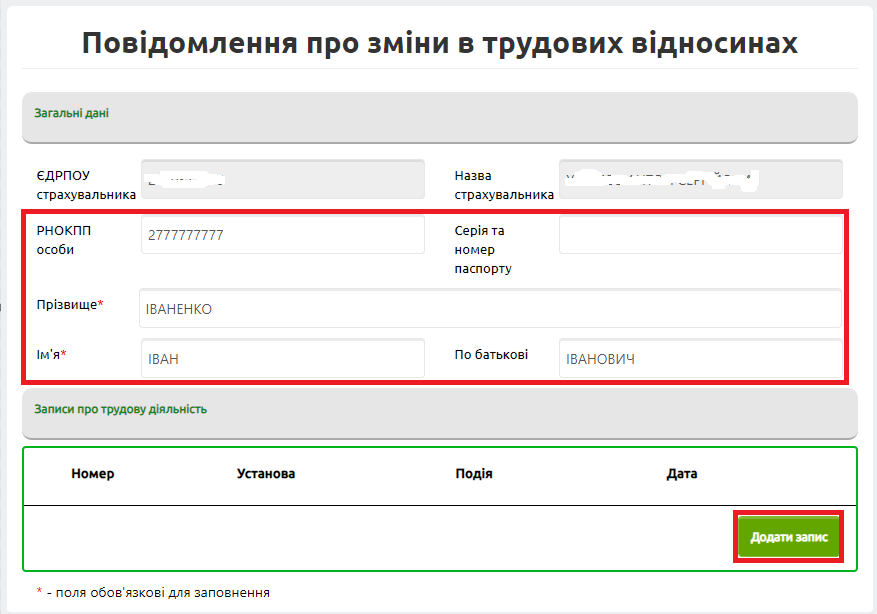Viewport: 877px width, 614px height.
Task: Click the По батькові label text
Action: click(x=491, y=354)
